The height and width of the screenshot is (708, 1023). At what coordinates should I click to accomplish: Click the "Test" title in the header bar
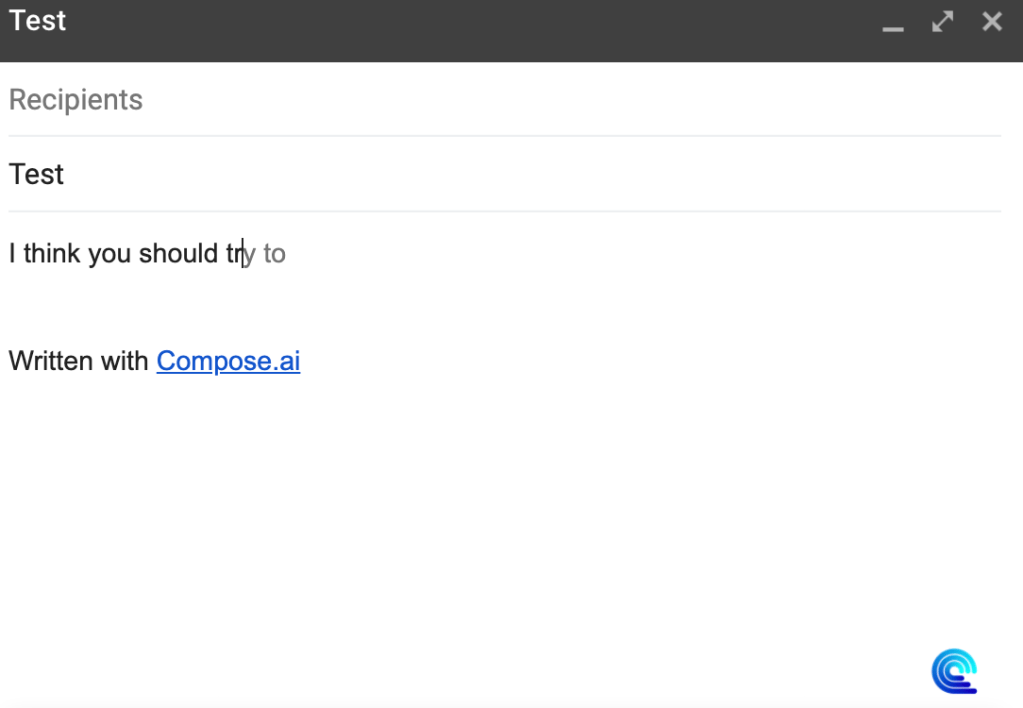[38, 21]
